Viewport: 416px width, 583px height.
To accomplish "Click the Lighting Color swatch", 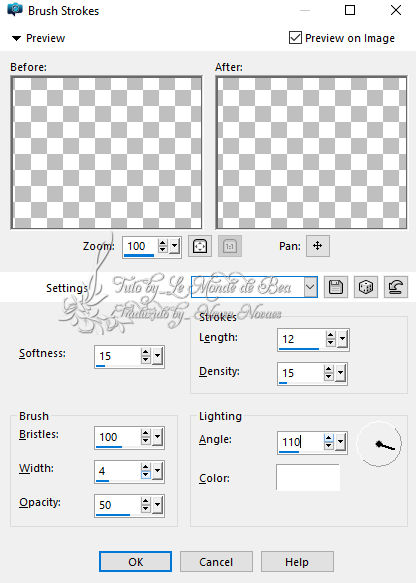I will click(308, 477).
